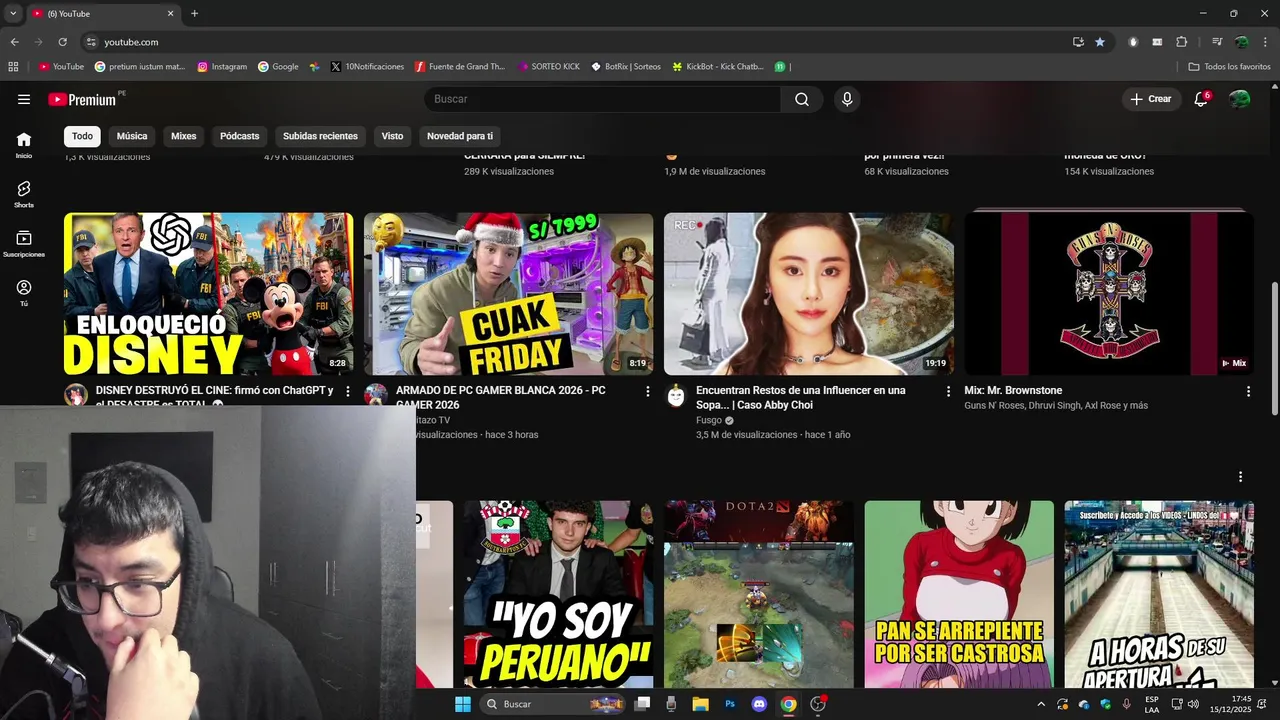Go back in browser history
1280x720 pixels.
pyautogui.click(x=14, y=42)
